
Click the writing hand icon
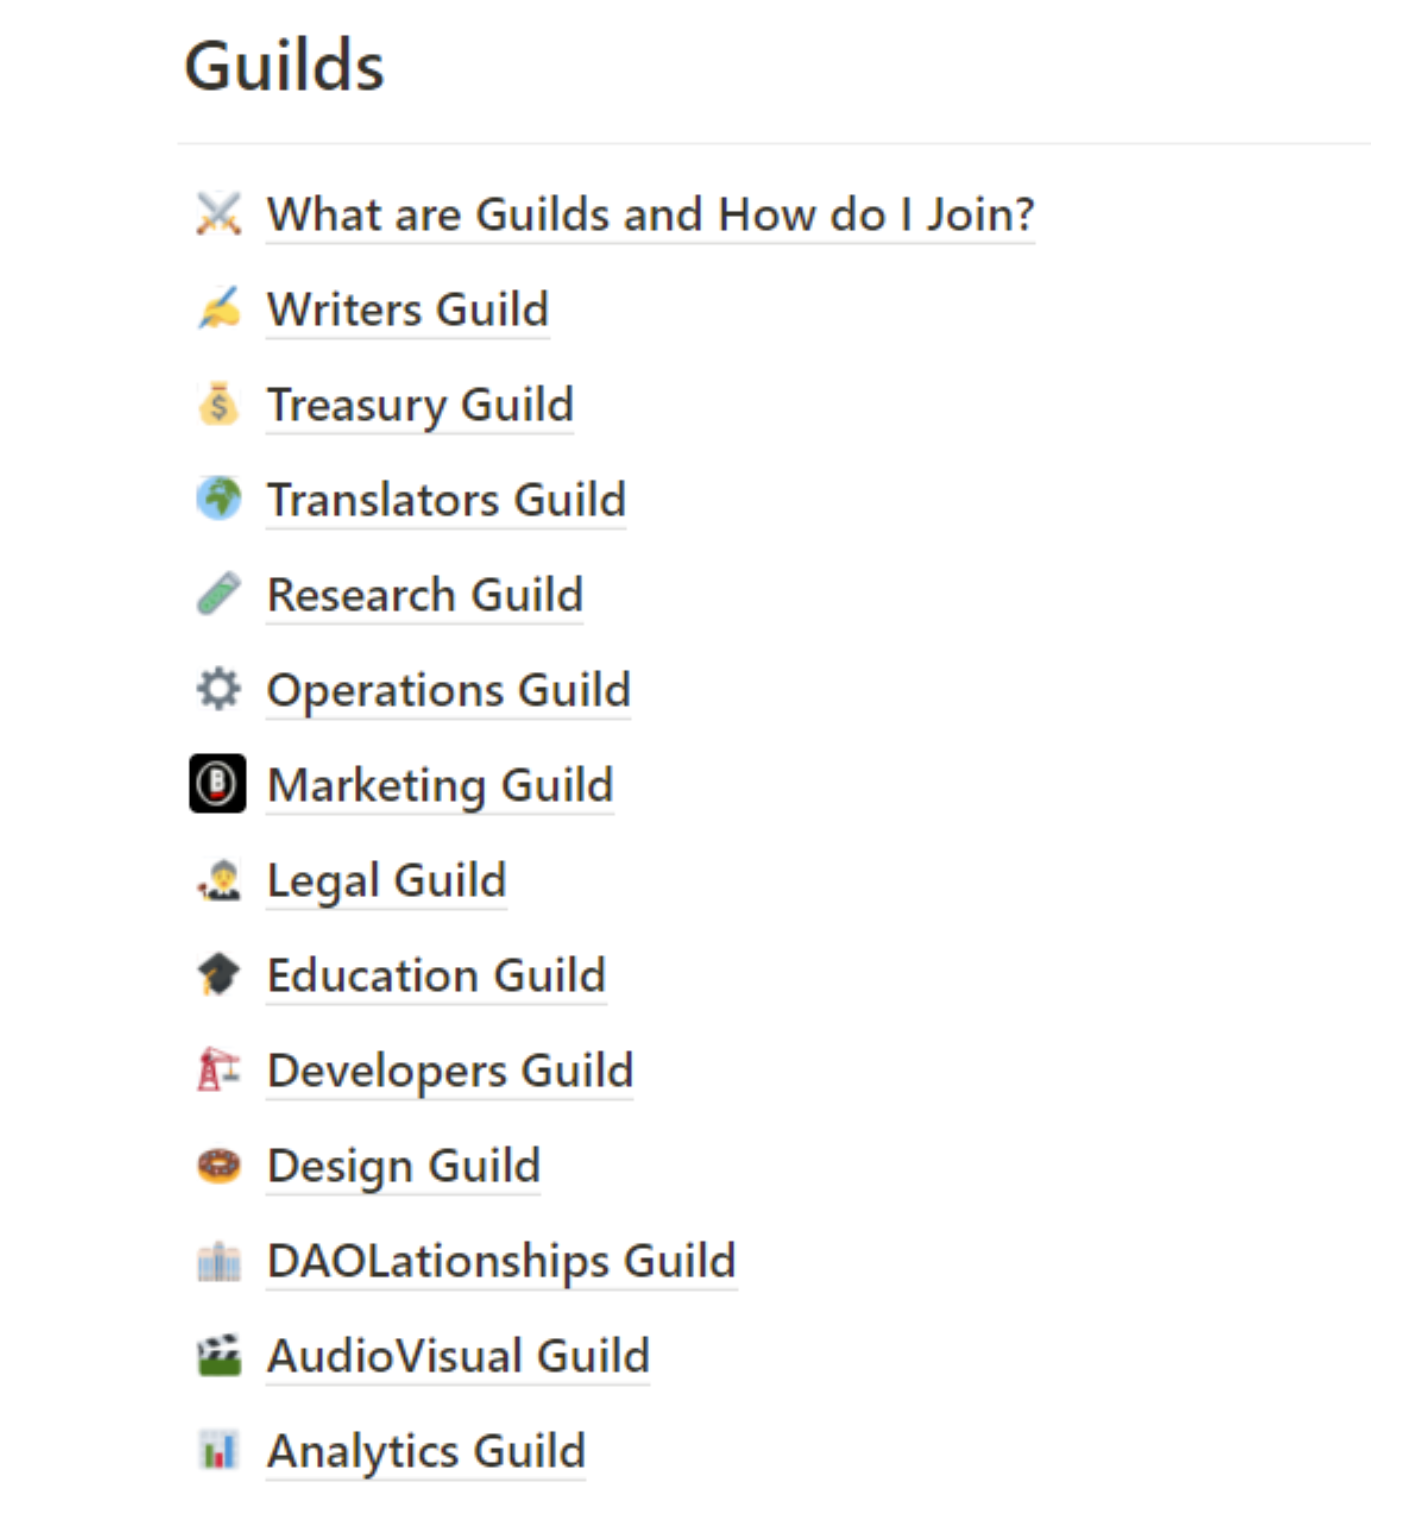point(218,309)
